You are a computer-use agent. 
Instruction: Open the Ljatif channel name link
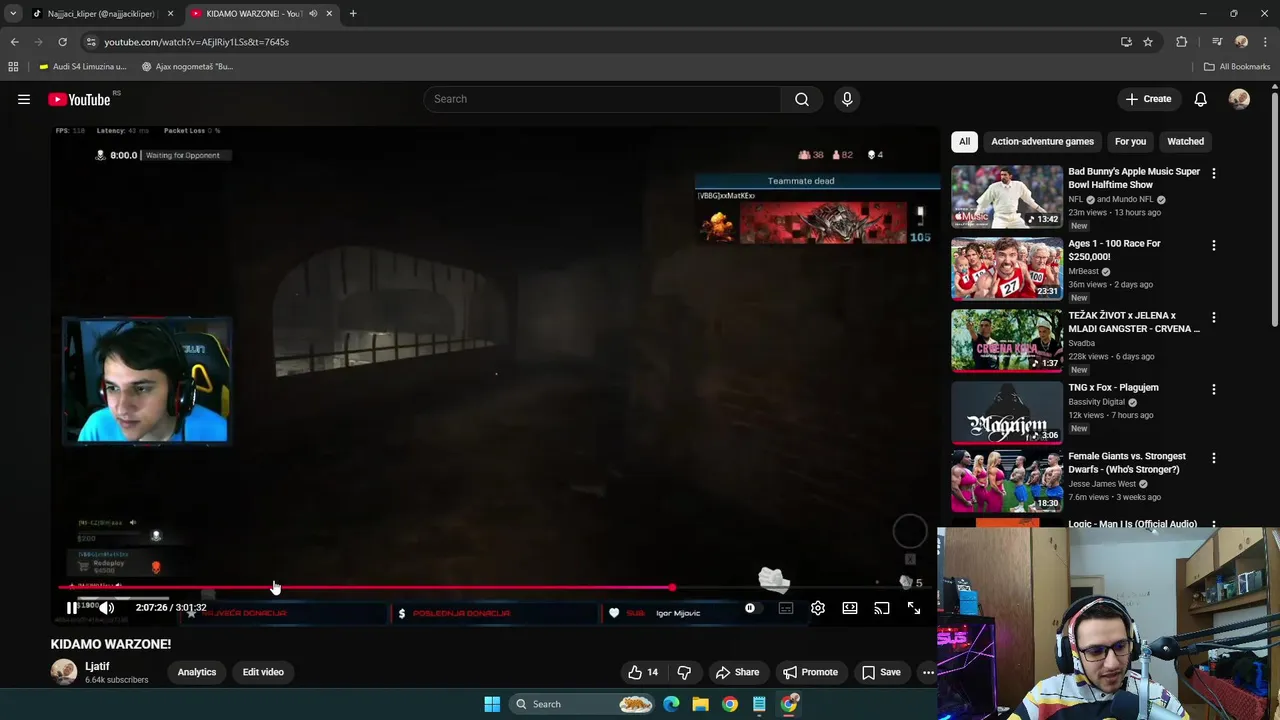97,666
